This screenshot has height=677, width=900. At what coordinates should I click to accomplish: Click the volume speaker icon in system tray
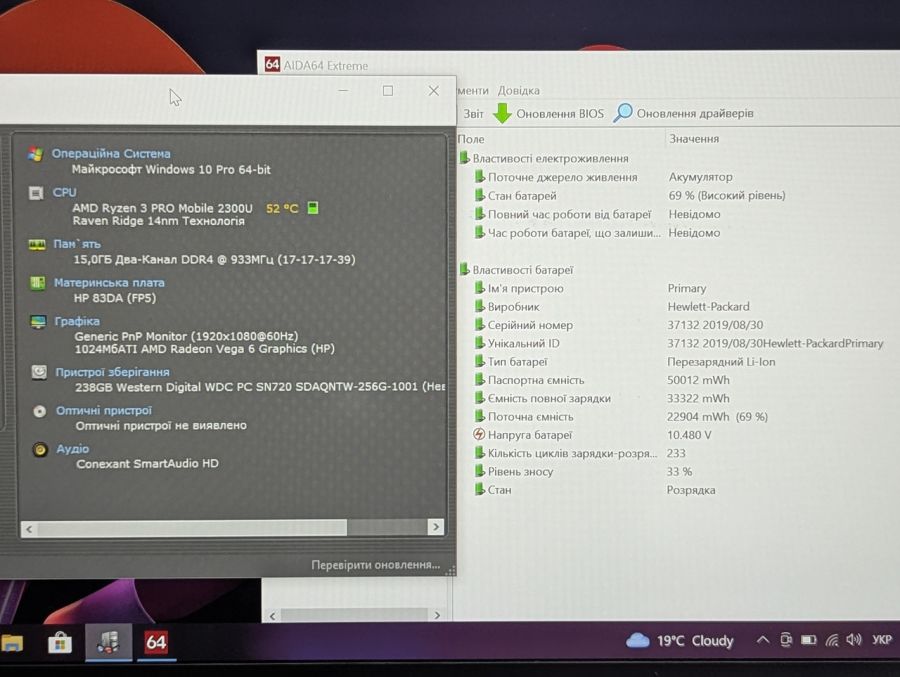click(x=854, y=639)
